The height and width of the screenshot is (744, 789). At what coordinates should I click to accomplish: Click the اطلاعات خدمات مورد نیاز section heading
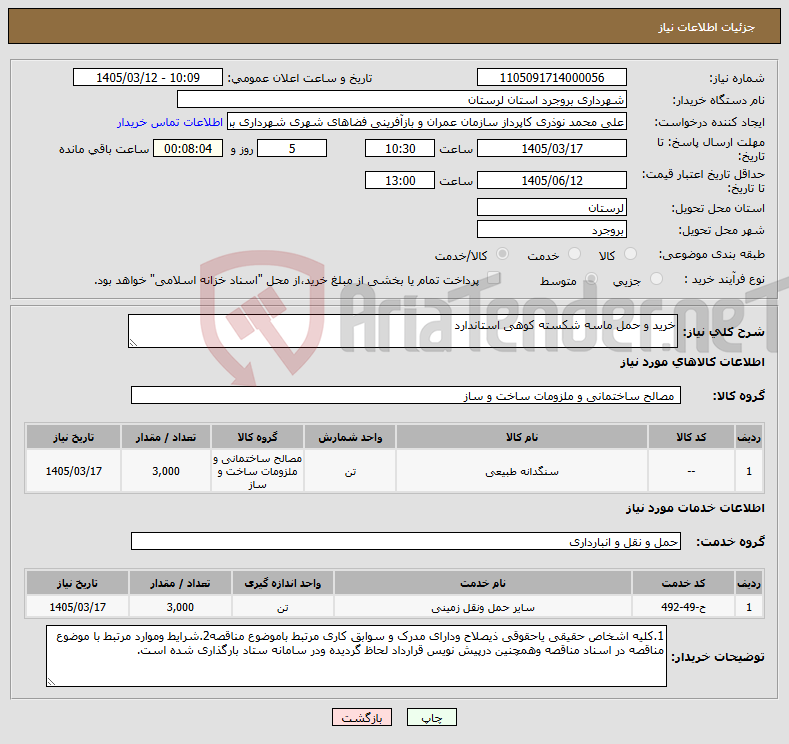(x=695, y=508)
